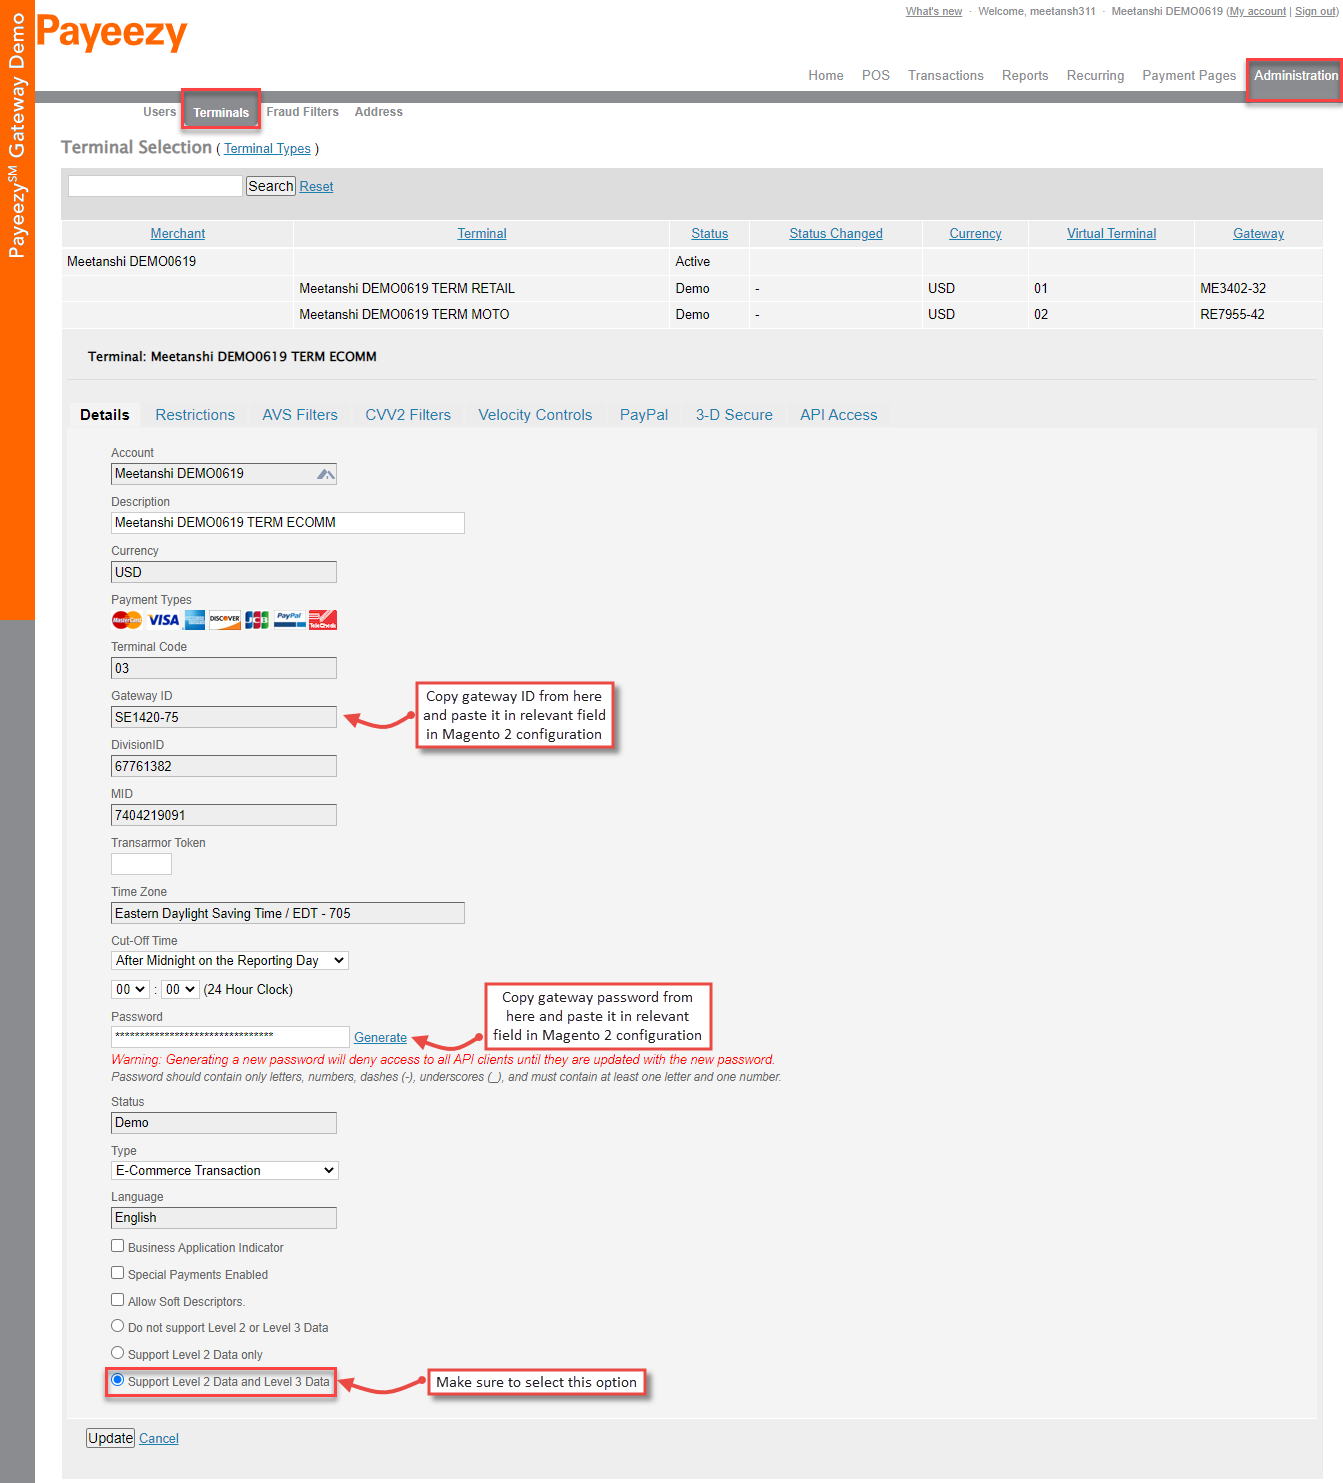Select Support Level 2 Data only
The height and width of the screenshot is (1483, 1343).
(x=118, y=1353)
